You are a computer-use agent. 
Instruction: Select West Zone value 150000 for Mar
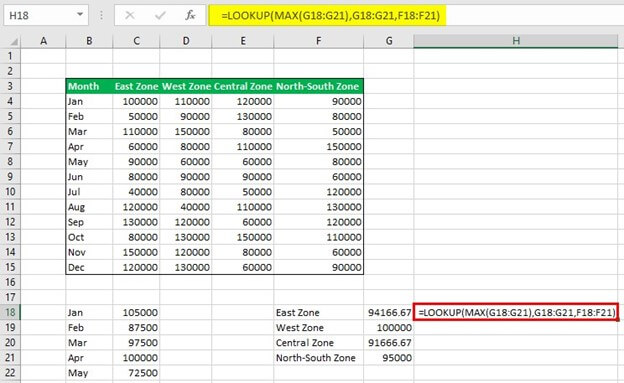[x=186, y=132]
